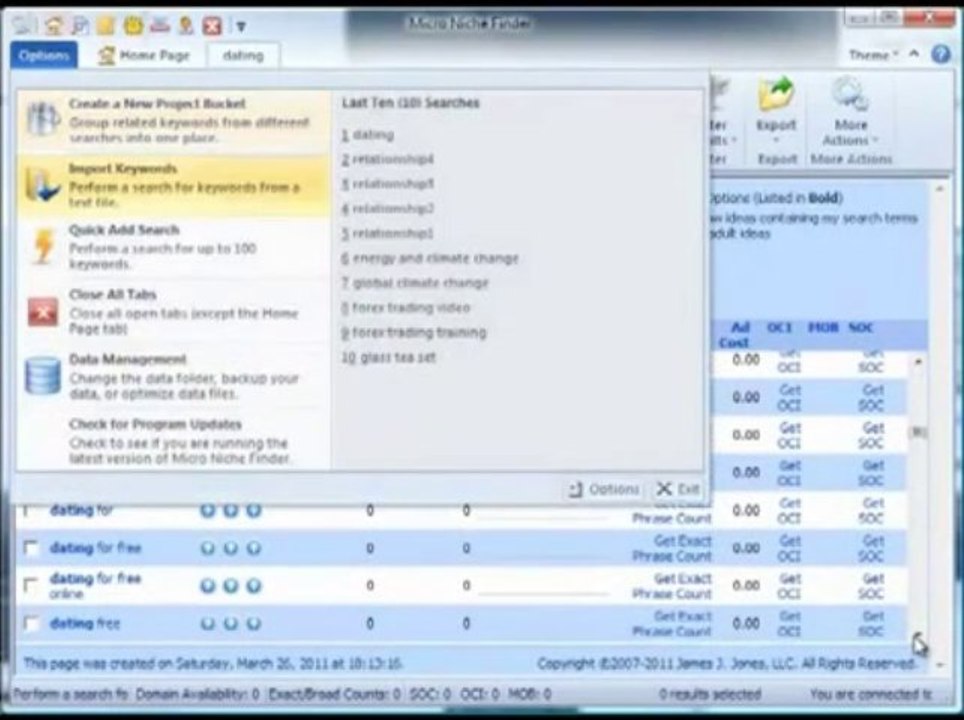Click Get SOC in 'dating for free' row
This screenshot has width=964, height=720.
pyautogui.click(x=872, y=548)
